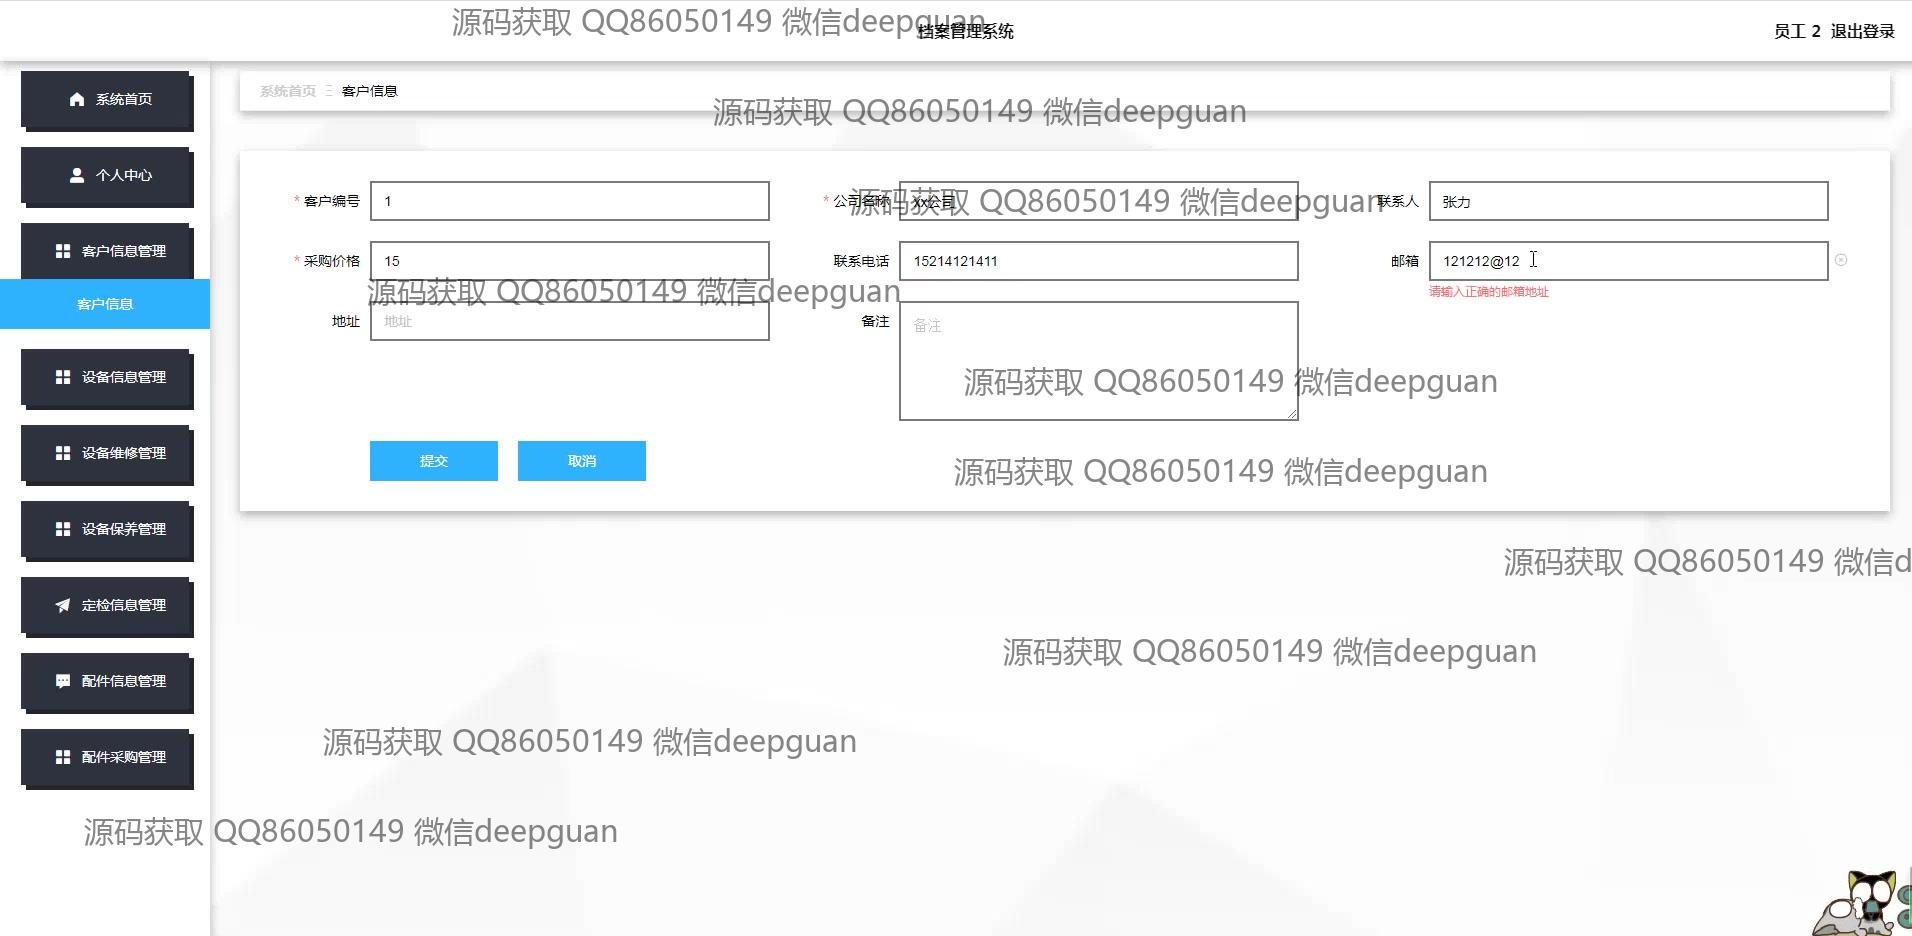The height and width of the screenshot is (936, 1912).
Task: Open the 设备维修管理 sidebar menu
Action: [107, 453]
